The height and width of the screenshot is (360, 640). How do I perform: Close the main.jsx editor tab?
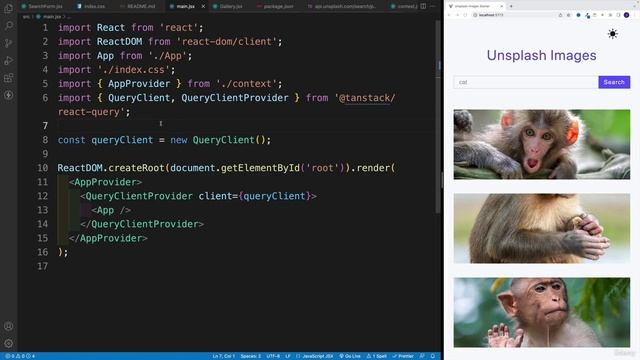[x=203, y=6]
